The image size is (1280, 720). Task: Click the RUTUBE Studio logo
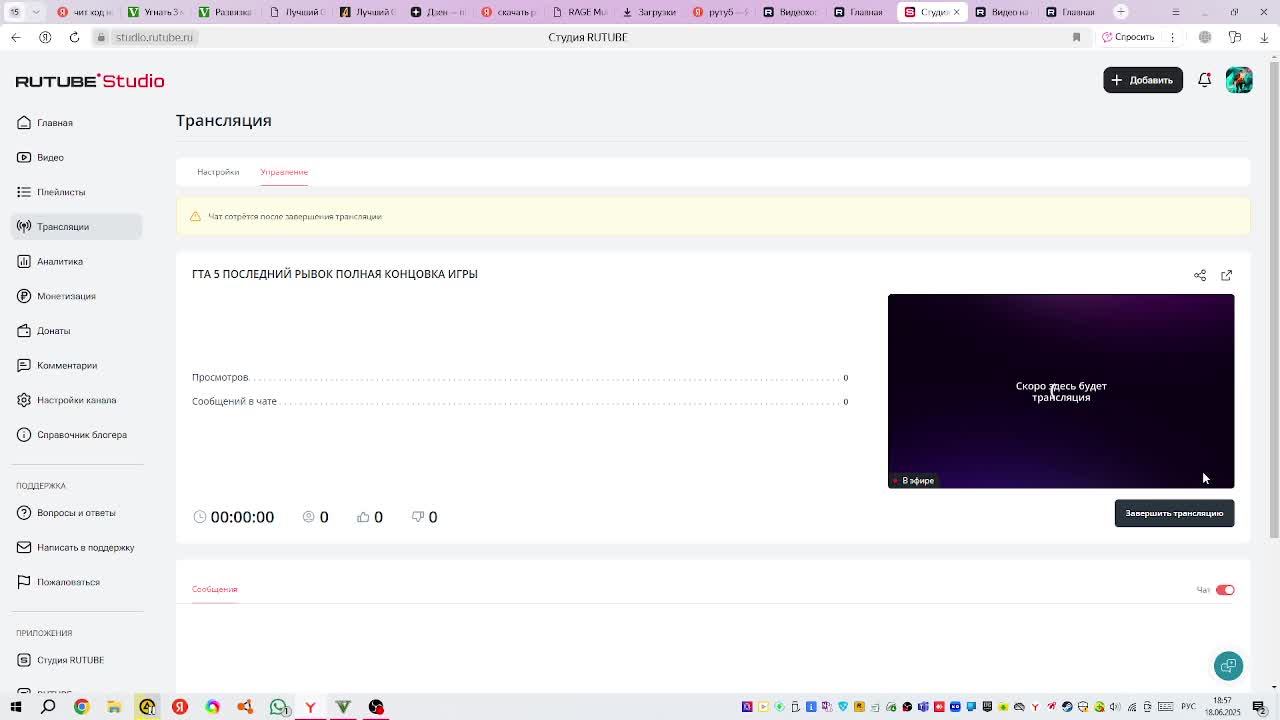pos(90,81)
